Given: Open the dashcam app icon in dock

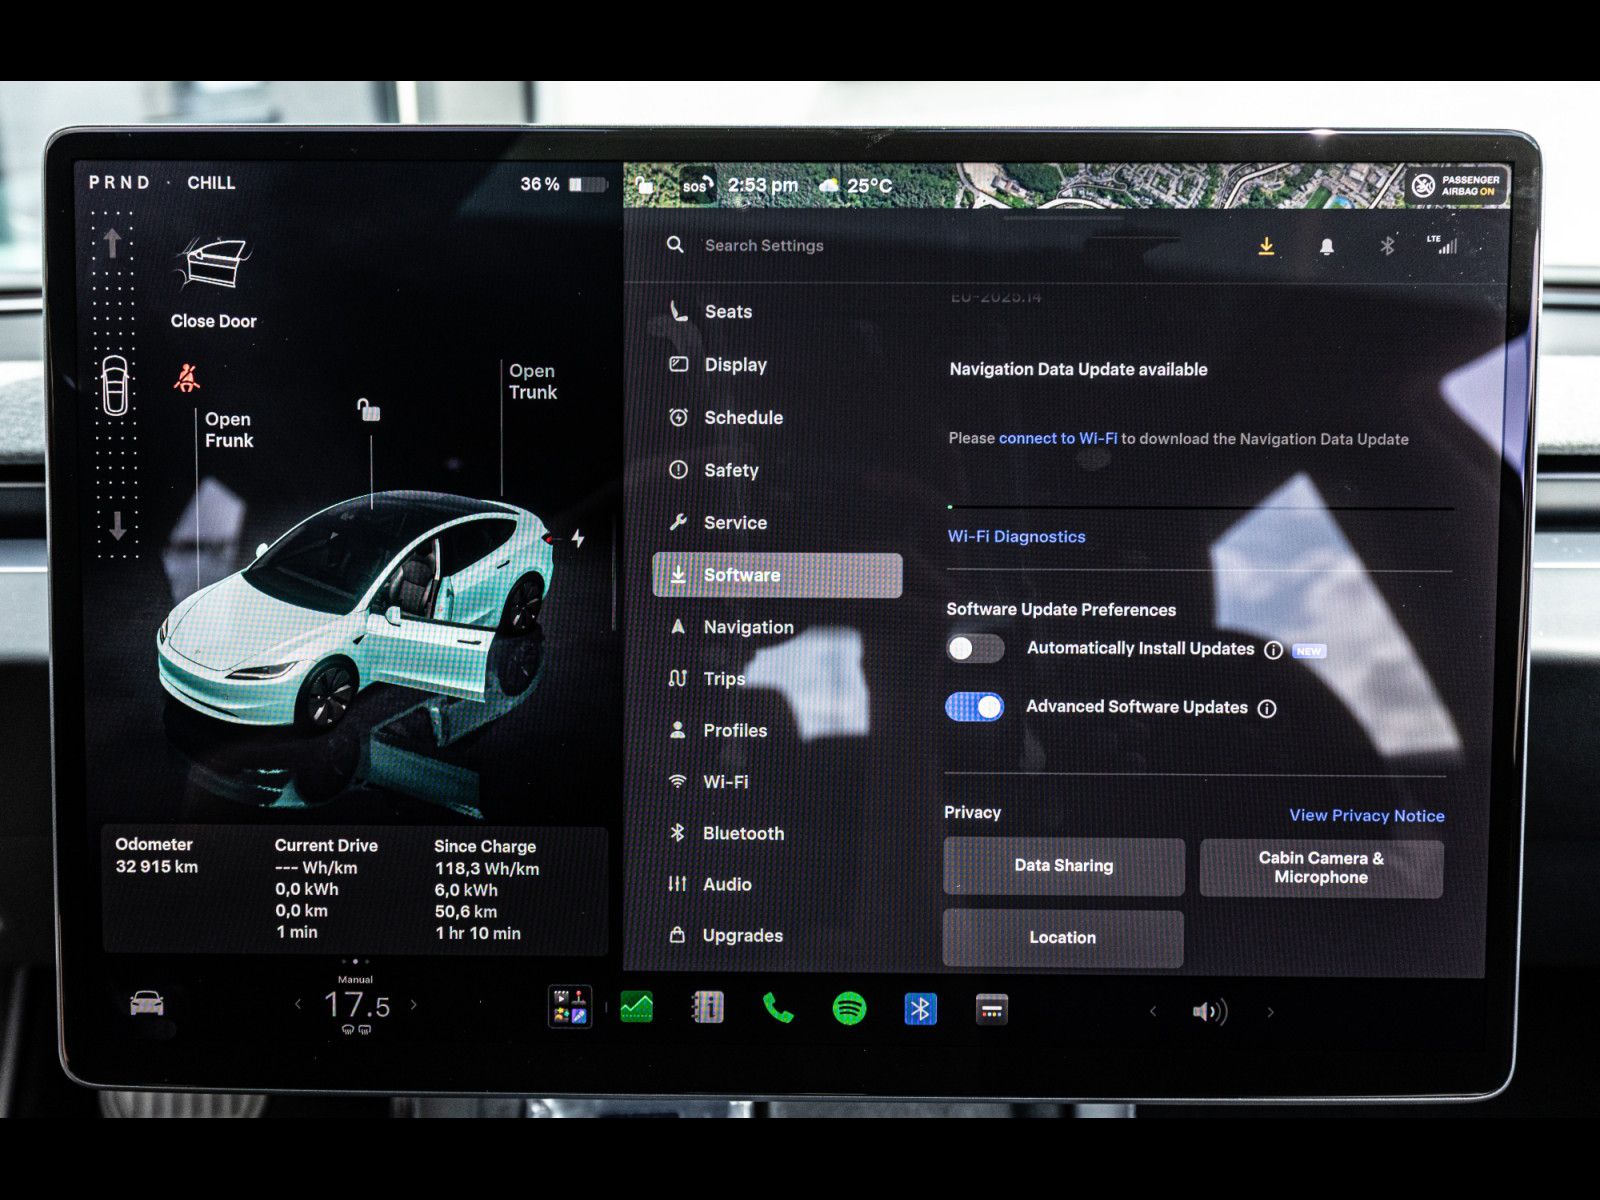Looking at the screenshot, I should pos(992,1009).
